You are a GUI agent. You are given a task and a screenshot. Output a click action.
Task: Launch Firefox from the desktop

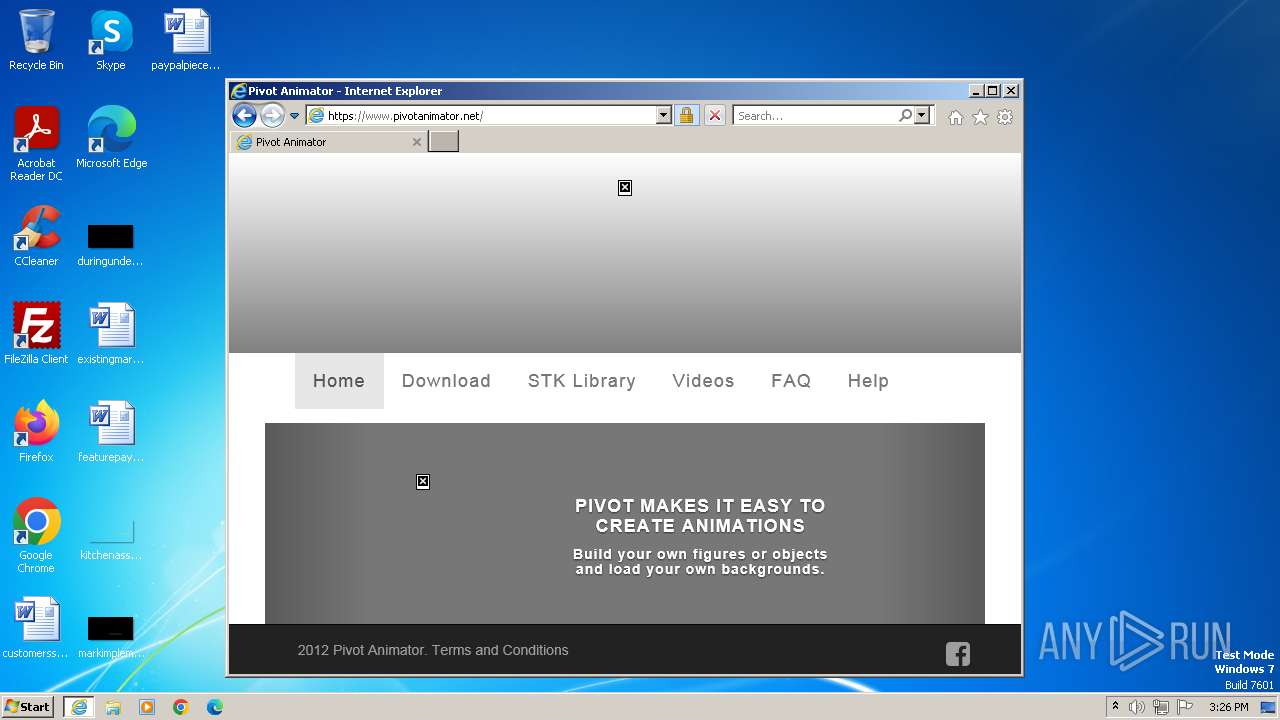click(x=36, y=433)
